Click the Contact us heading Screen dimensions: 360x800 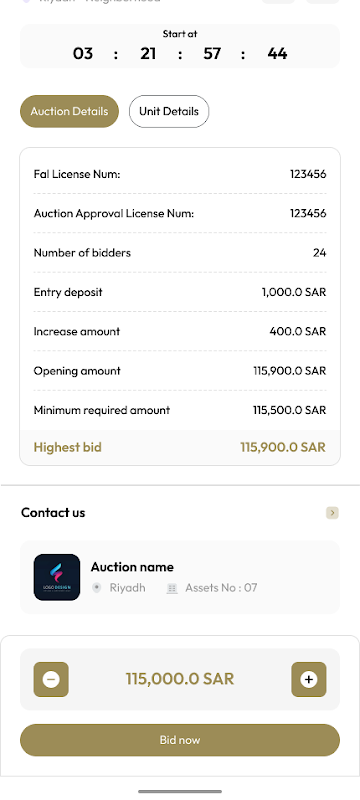(x=53, y=513)
